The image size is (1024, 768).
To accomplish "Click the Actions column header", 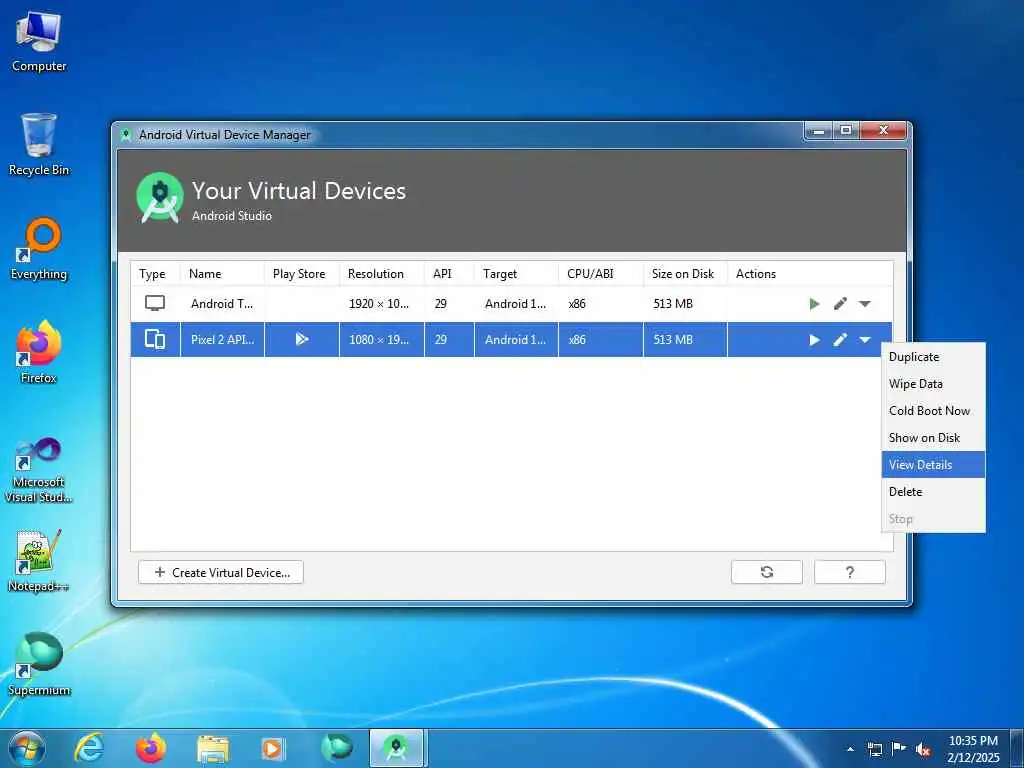I will point(810,274).
